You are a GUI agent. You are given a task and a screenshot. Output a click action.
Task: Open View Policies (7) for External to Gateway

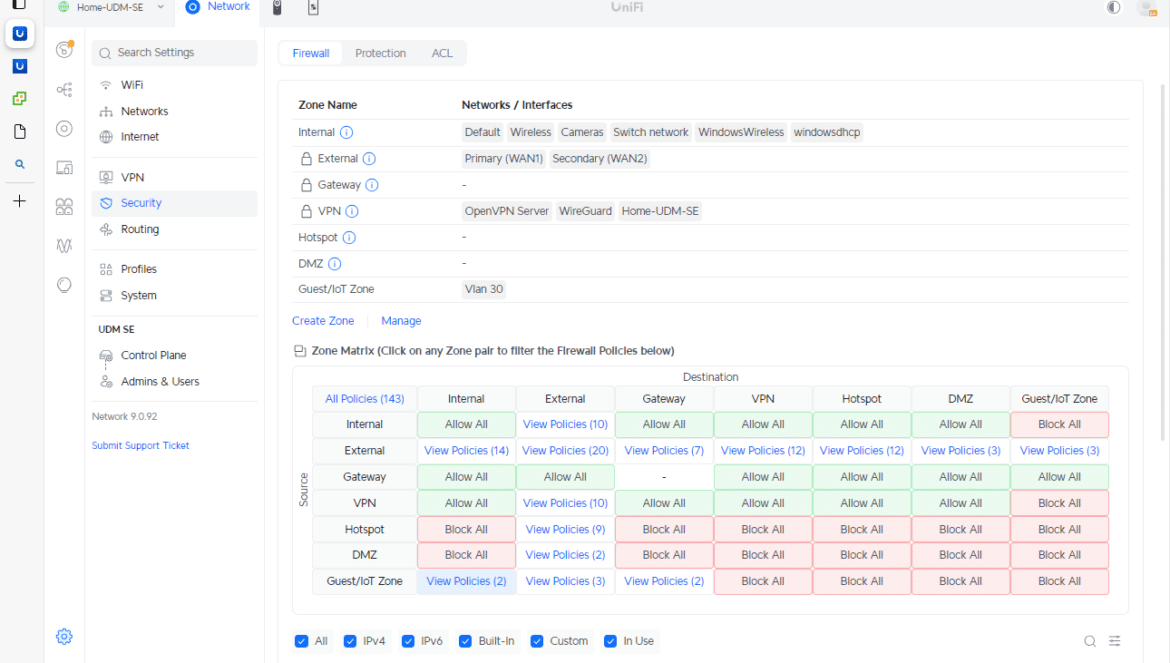coord(664,450)
